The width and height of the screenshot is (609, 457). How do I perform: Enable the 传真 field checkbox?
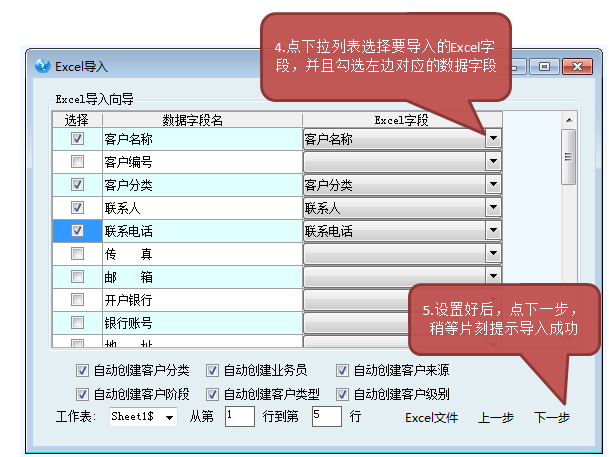77,254
